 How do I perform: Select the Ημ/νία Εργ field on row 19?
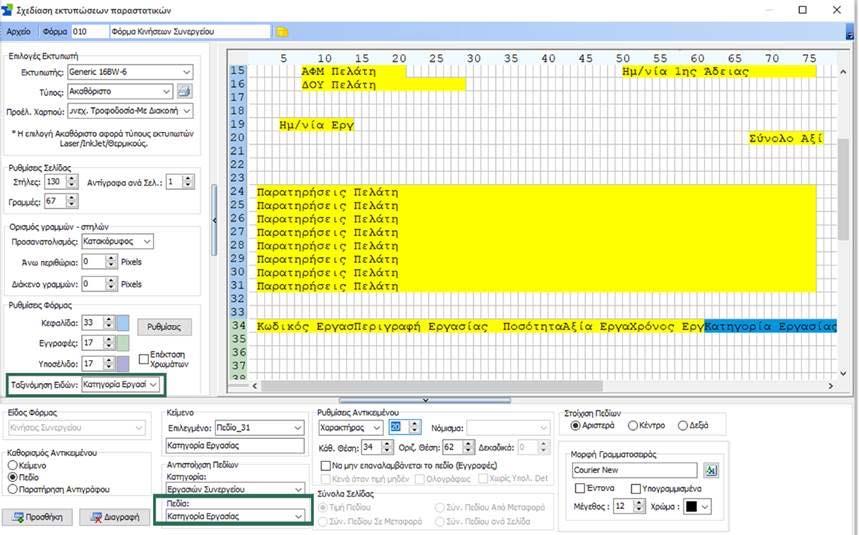(x=316, y=125)
